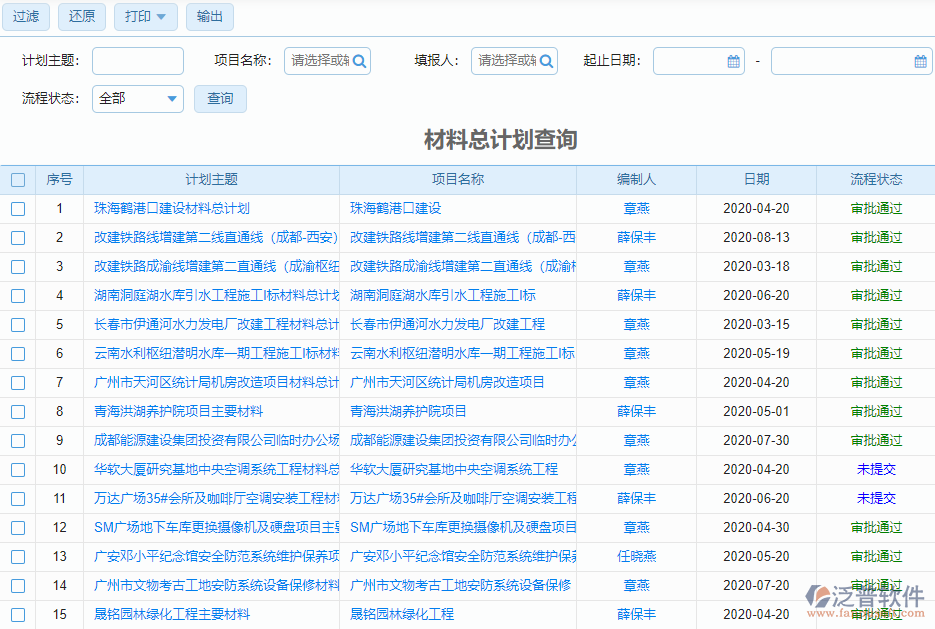Click the 过滤 filter icon button
The image size is (935, 629).
(x=25, y=17)
